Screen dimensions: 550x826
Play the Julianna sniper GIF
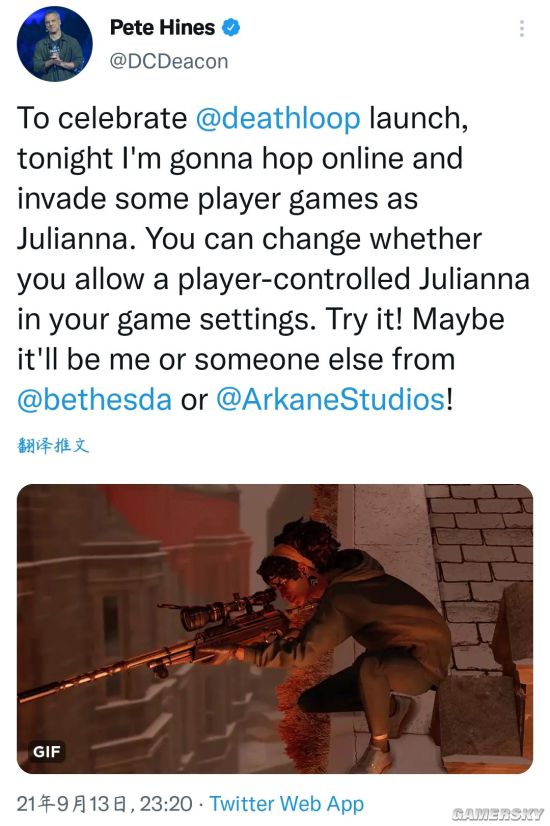coord(275,628)
